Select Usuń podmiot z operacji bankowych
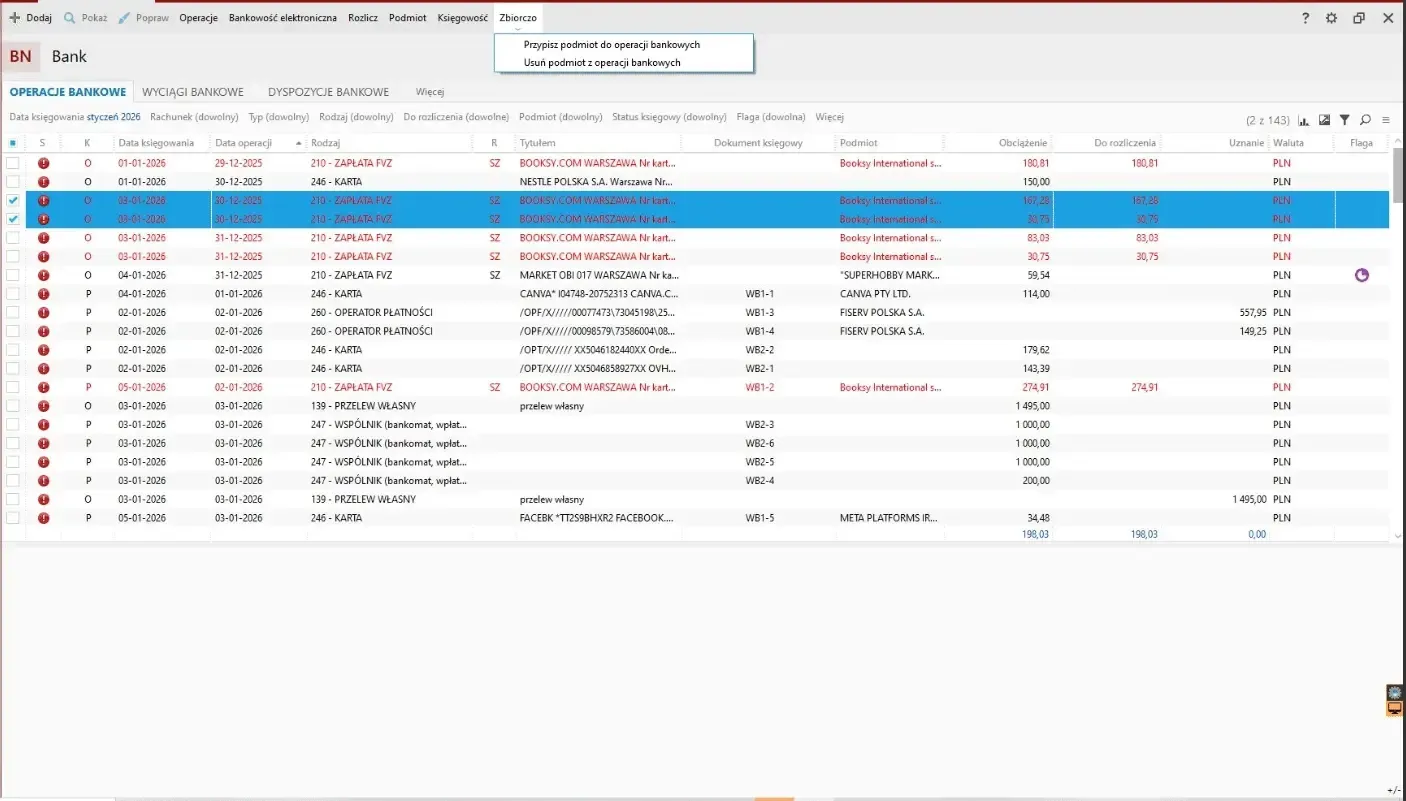Viewport: 1406px width, 801px height. pyautogui.click(x=602, y=62)
